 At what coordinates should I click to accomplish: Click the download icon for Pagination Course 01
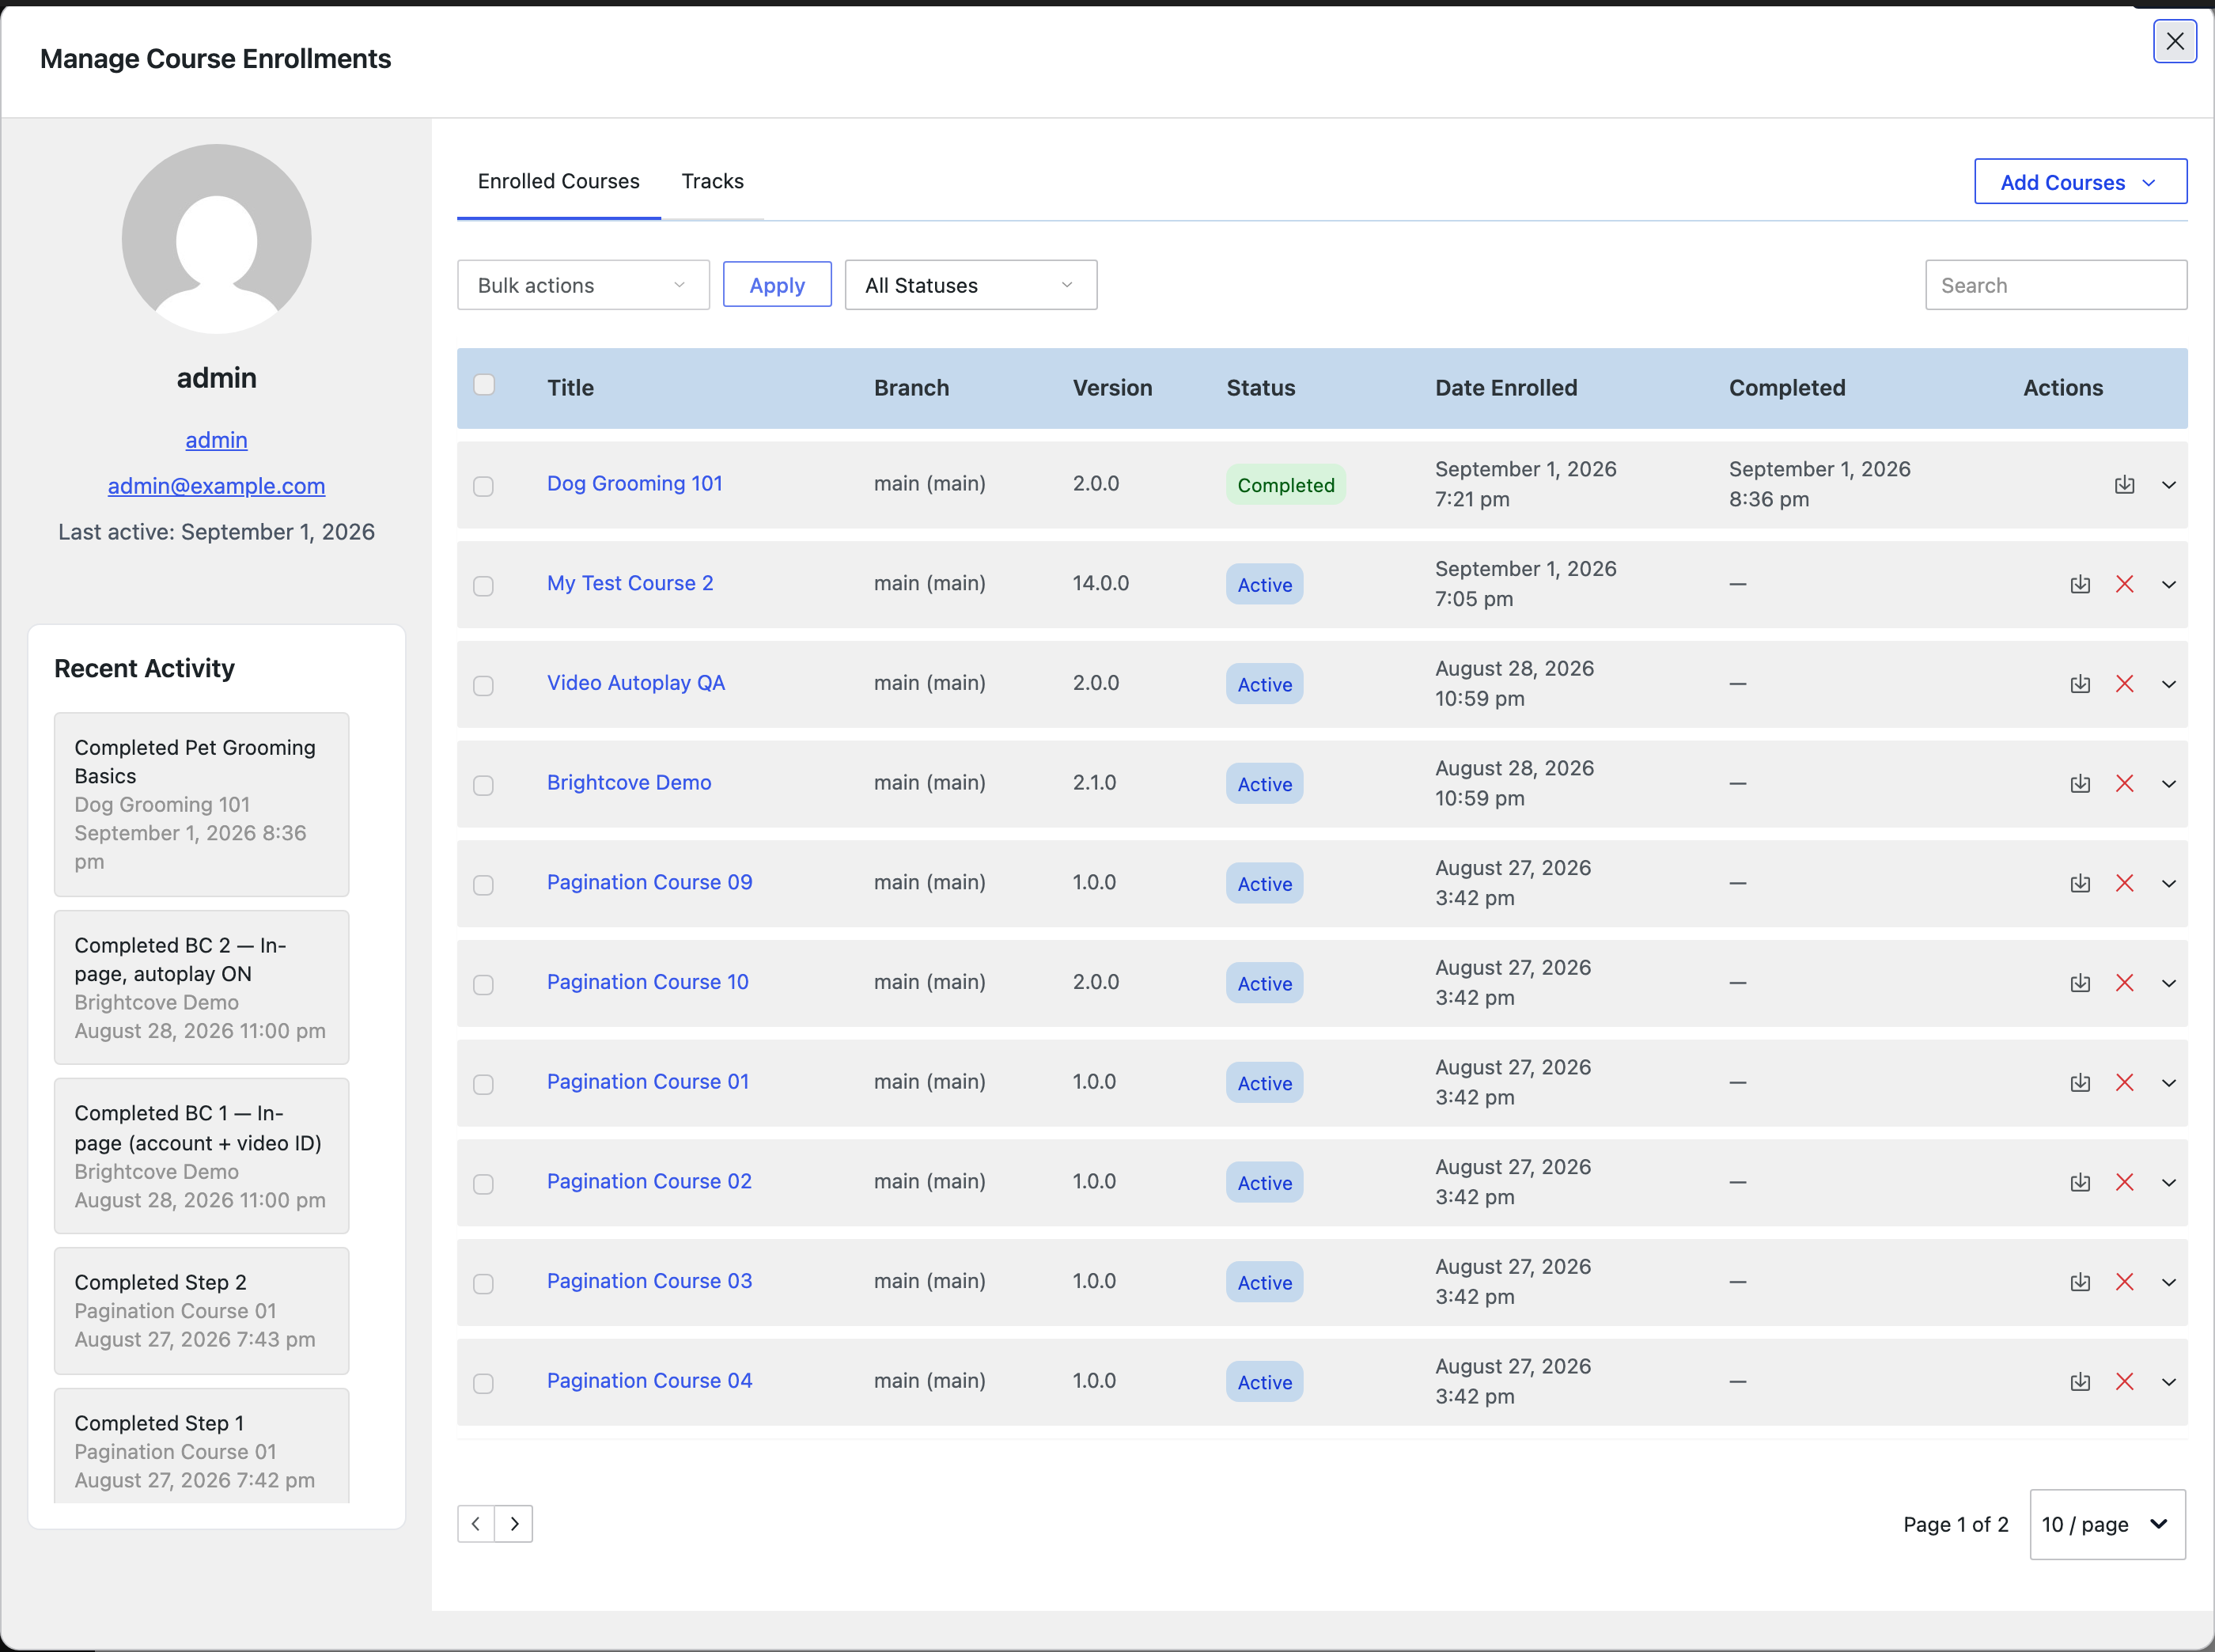click(2080, 1083)
